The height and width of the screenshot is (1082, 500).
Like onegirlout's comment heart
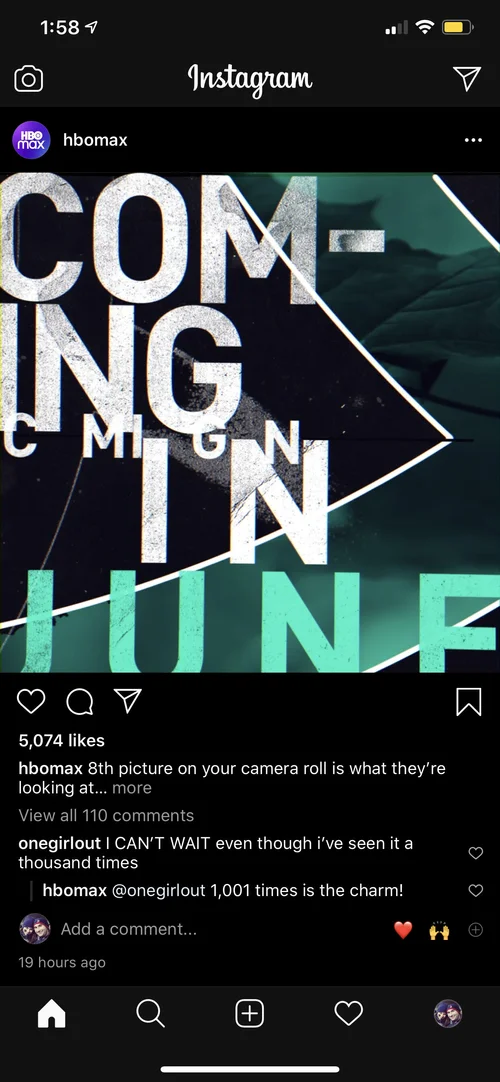pos(476,853)
